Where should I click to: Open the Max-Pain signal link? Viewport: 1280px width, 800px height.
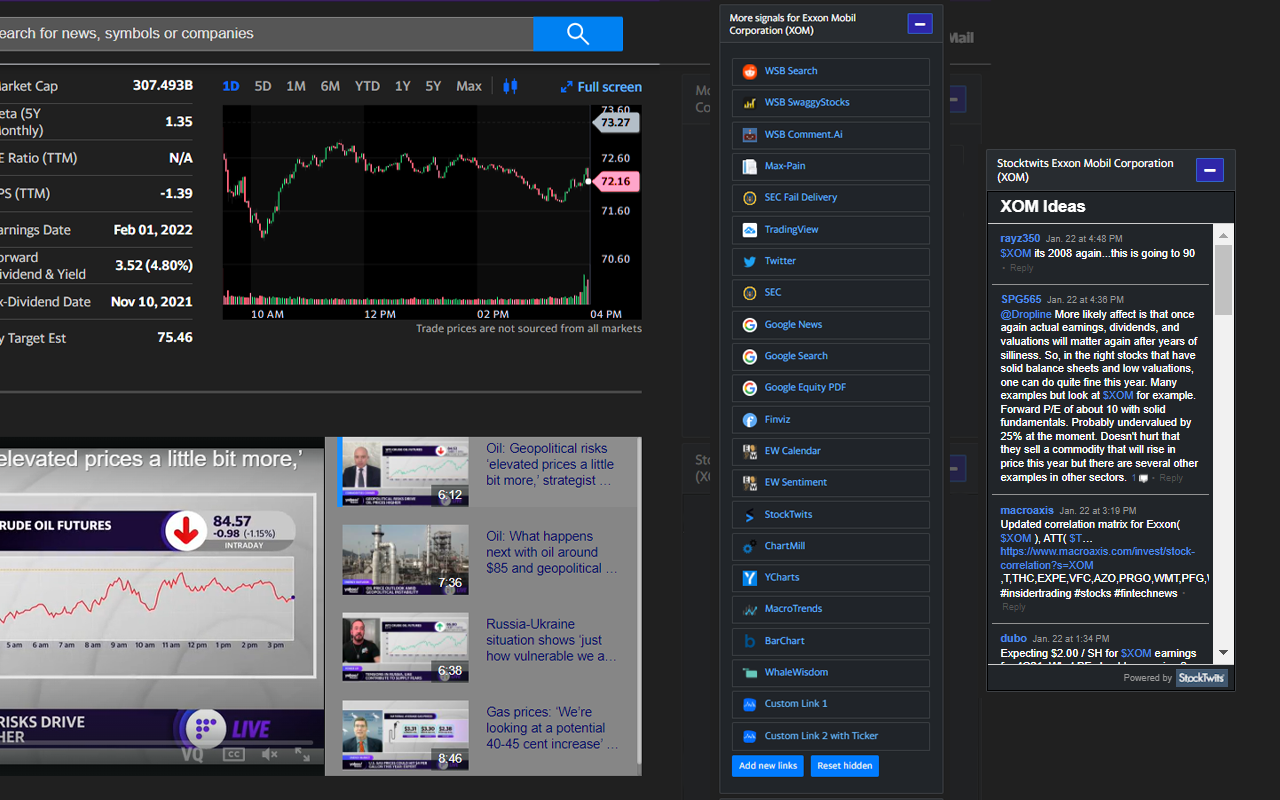830,166
